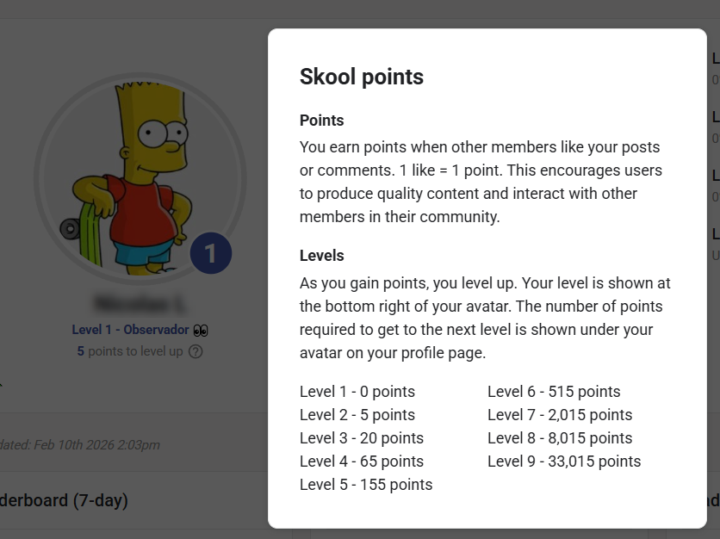720x539 pixels.
Task: Open the Level 1 - Observador link
Action: point(130,330)
